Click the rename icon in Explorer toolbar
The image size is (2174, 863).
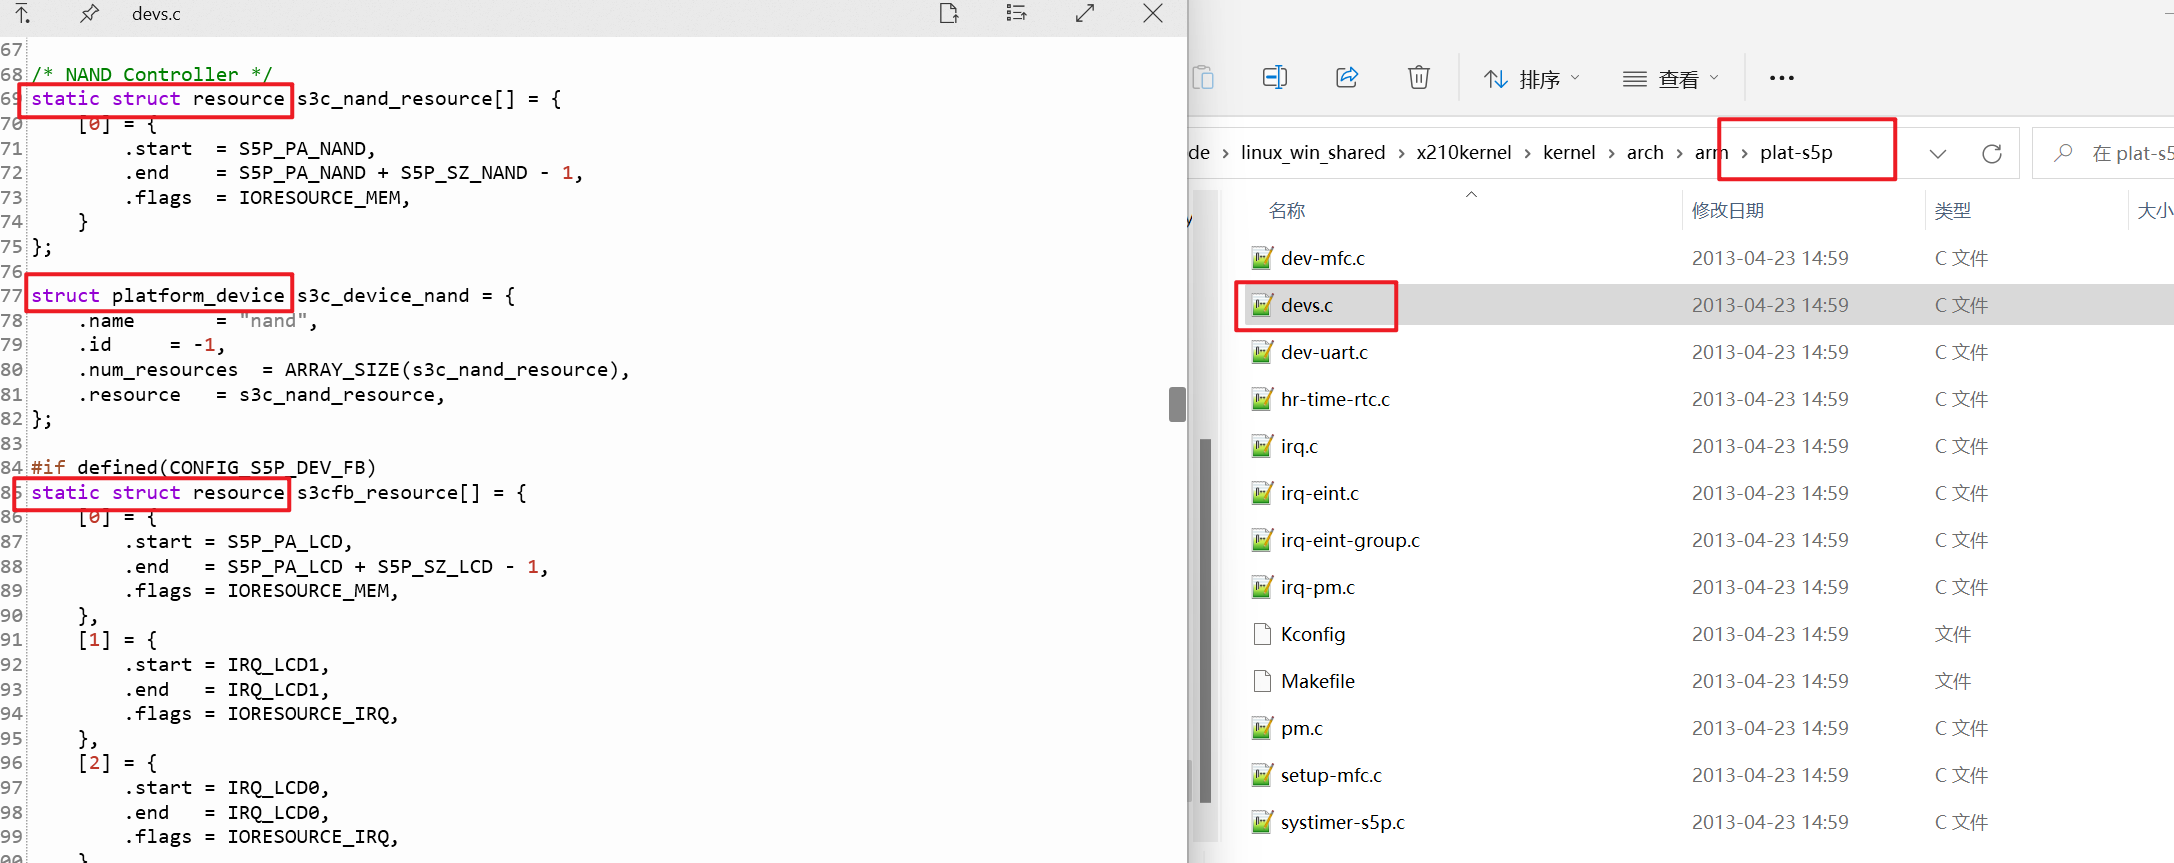1275,77
